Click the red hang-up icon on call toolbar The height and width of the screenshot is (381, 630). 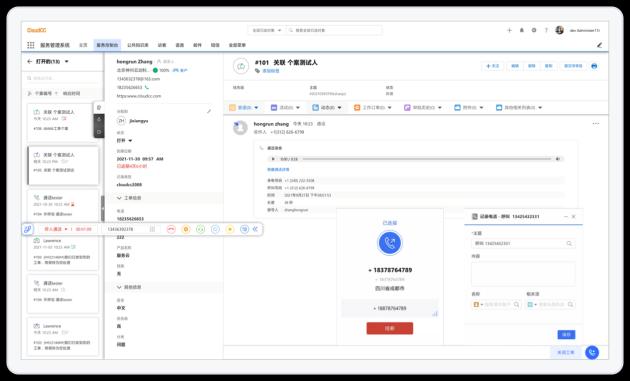[x=171, y=229]
